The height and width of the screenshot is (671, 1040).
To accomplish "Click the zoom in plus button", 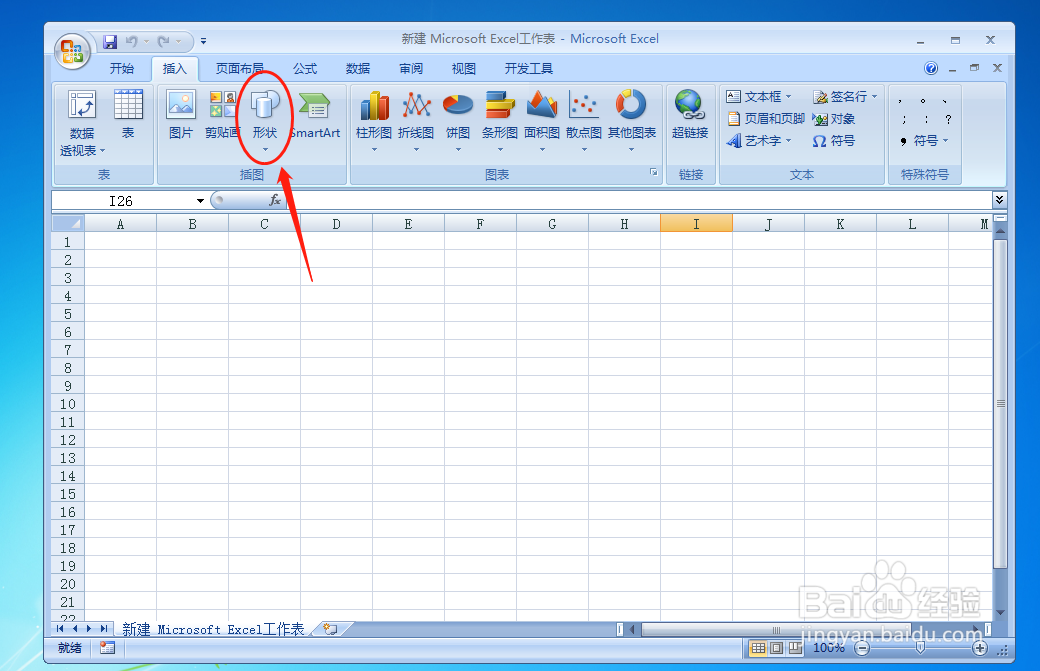I will point(980,648).
